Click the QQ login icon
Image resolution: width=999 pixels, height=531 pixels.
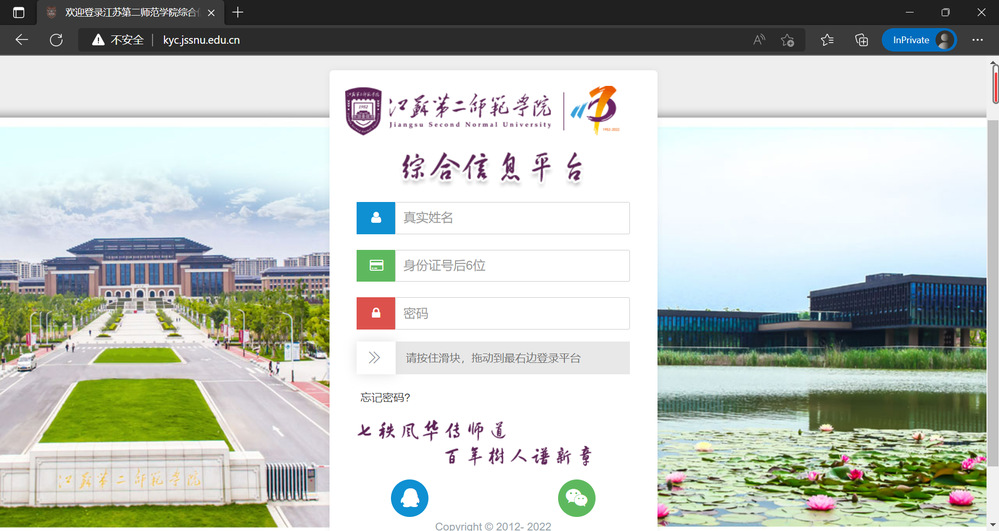click(x=410, y=498)
